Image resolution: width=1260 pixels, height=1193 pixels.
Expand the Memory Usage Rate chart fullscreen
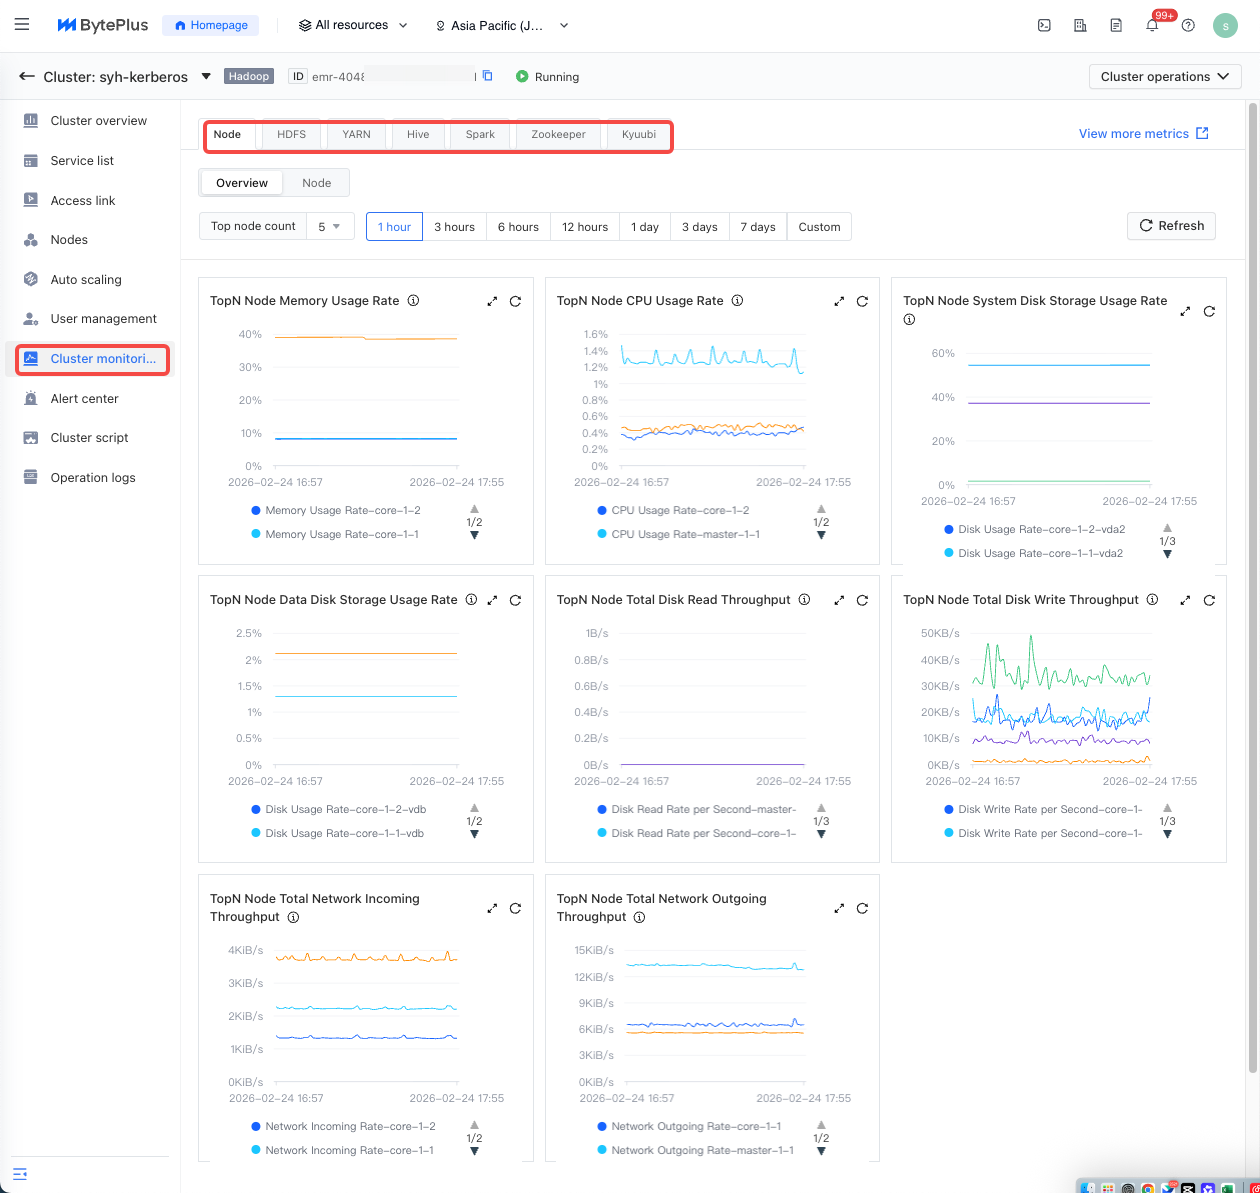click(x=492, y=301)
